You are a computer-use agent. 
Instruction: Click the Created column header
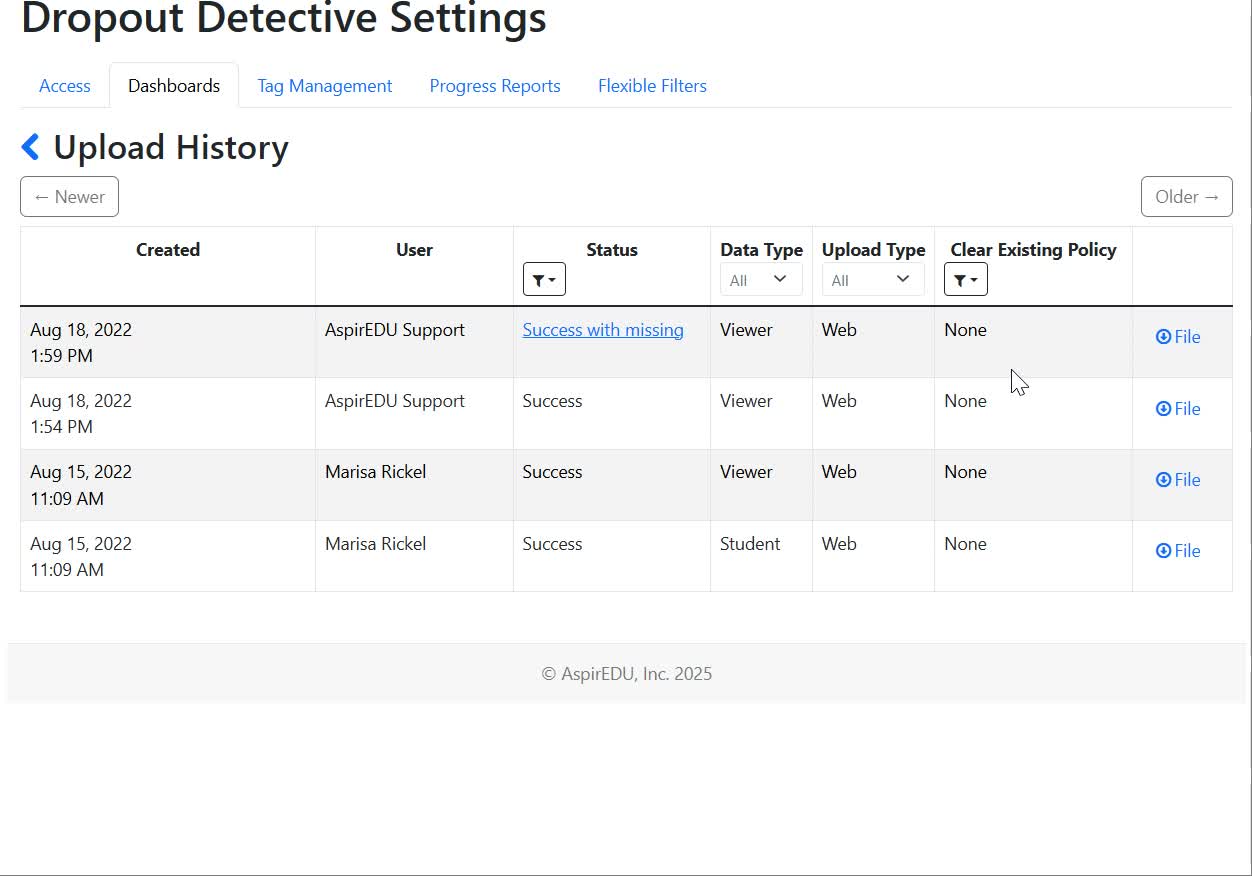[168, 250]
